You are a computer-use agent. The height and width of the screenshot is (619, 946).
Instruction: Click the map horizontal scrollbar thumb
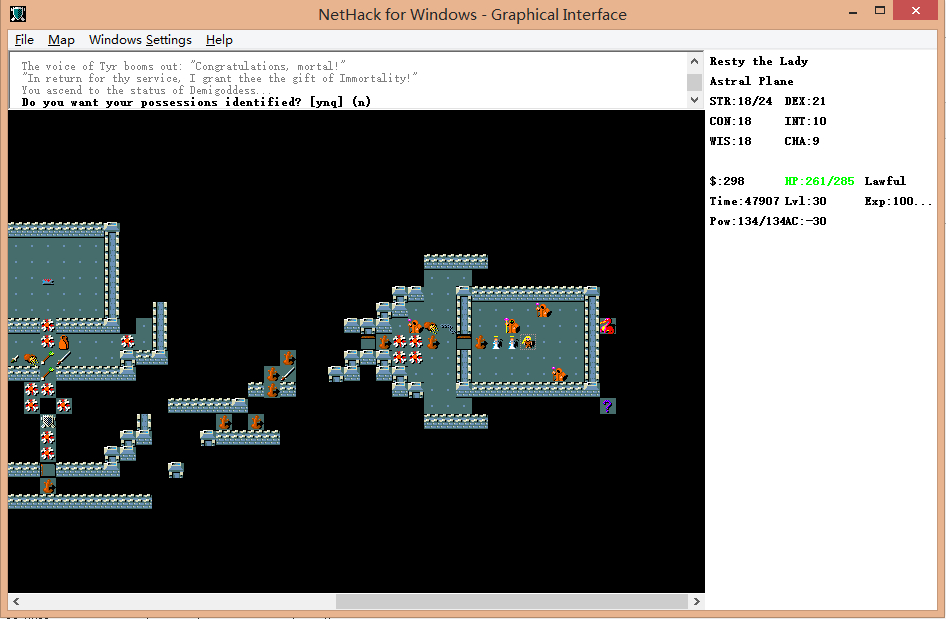[x=512, y=601]
